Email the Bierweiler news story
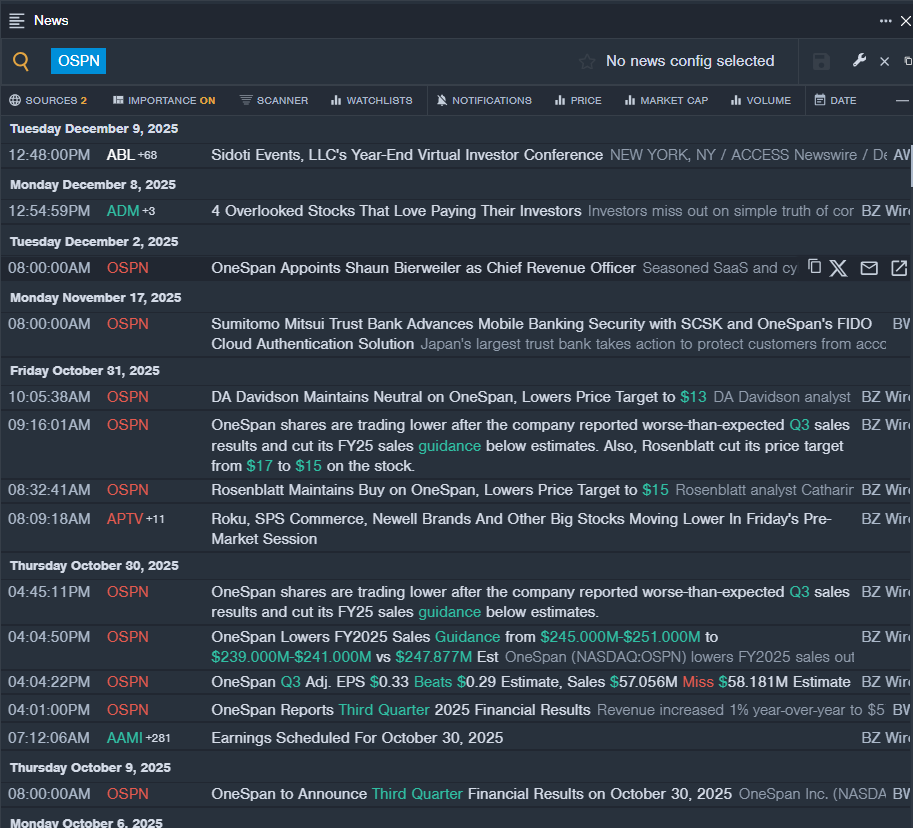 (x=869, y=268)
